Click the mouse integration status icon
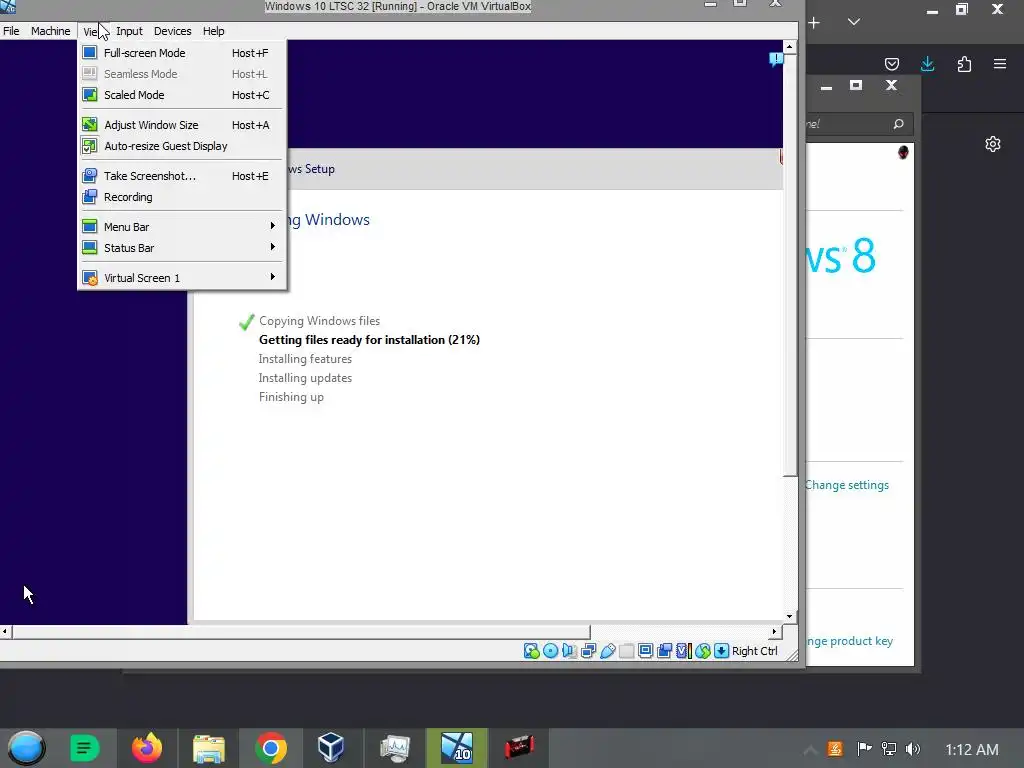Image resolution: width=1024 pixels, height=768 pixels. 703,650
